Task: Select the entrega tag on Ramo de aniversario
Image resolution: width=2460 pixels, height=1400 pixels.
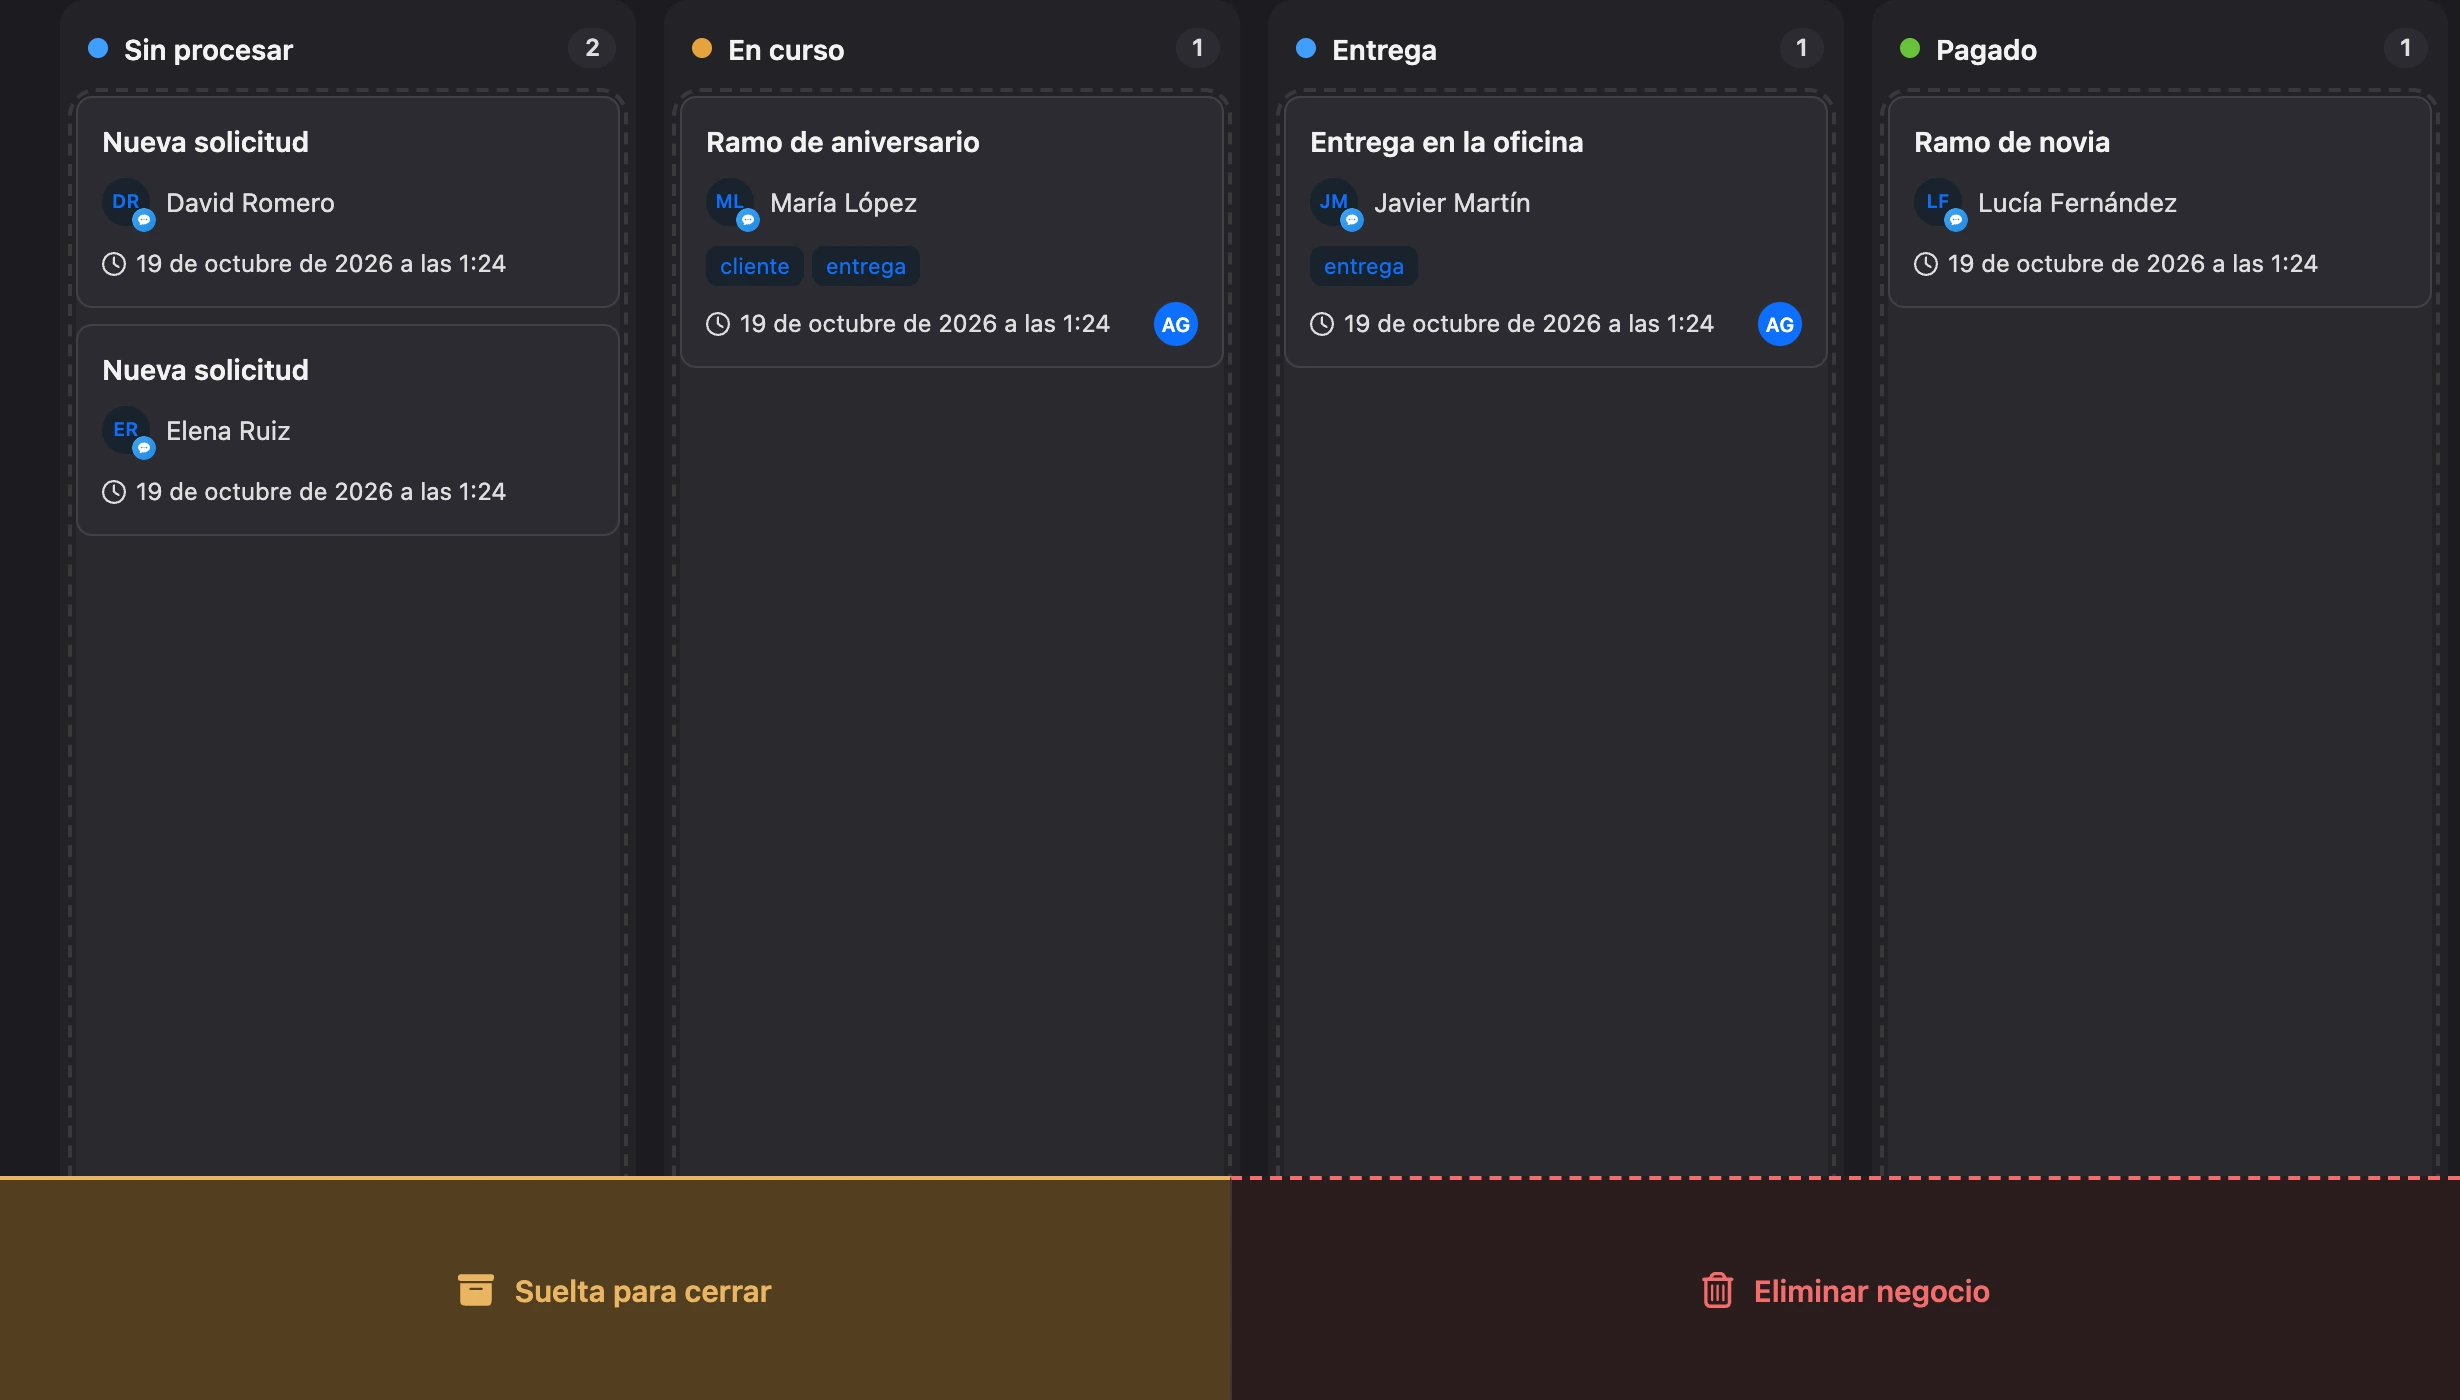Action: (866, 266)
